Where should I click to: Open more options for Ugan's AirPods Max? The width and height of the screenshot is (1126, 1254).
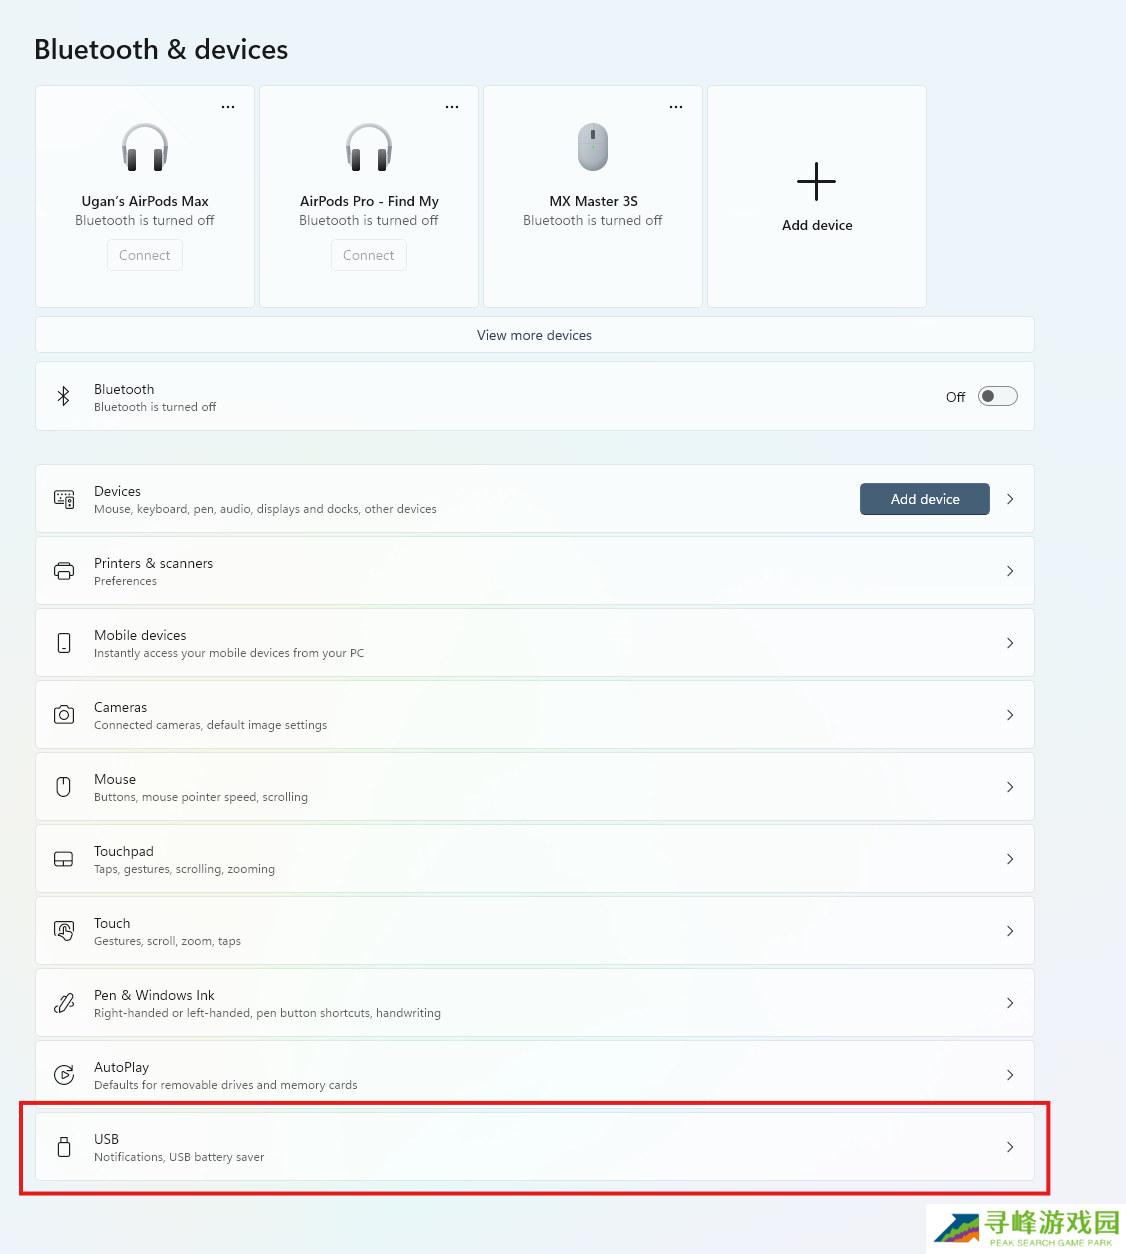point(228,107)
